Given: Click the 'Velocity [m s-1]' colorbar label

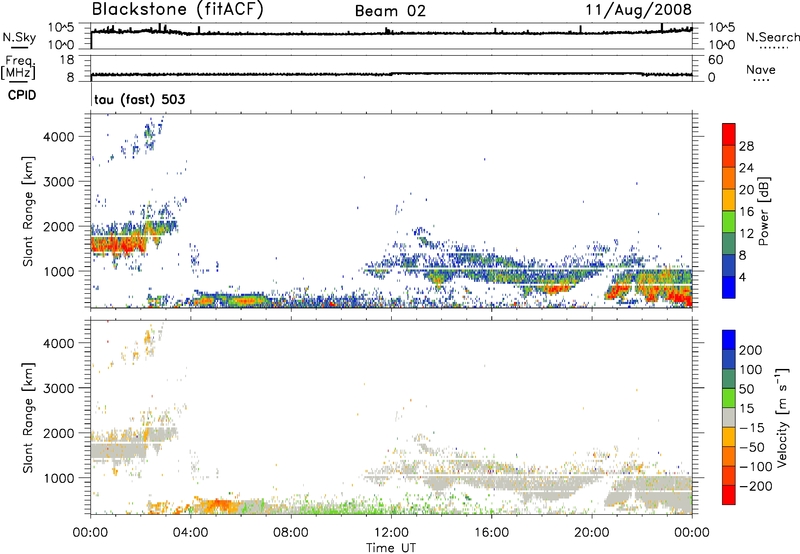Looking at the screenshot, I should click(782, 417).
